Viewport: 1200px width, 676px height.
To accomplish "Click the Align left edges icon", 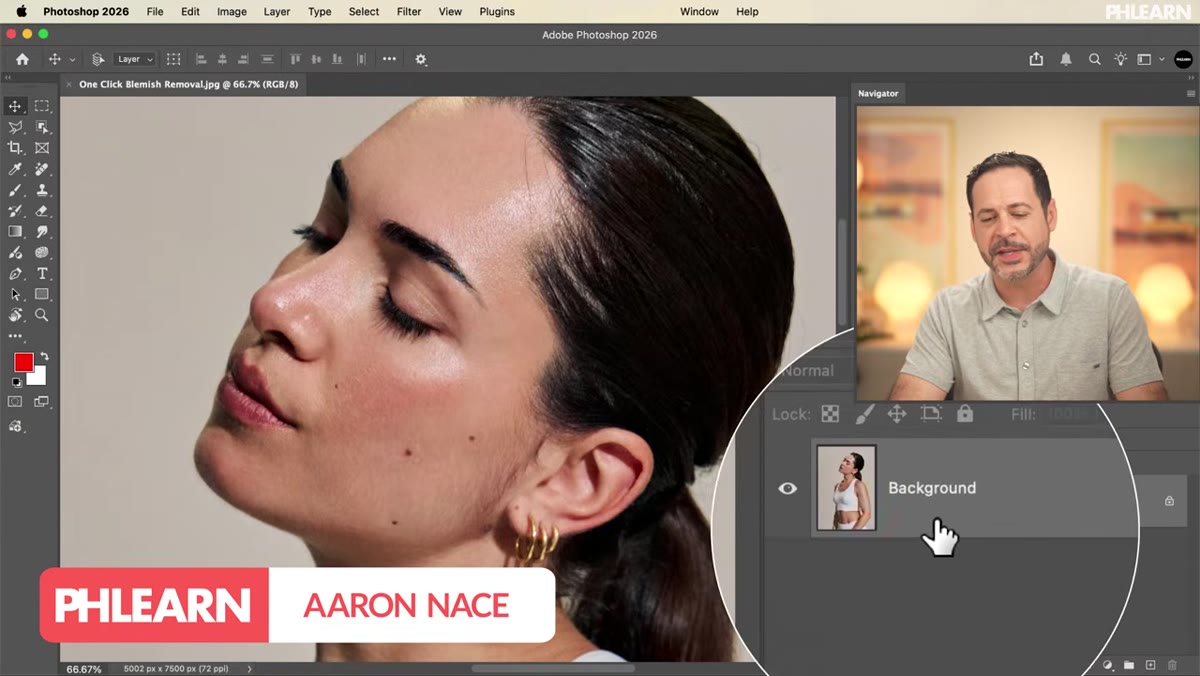I will [x=200, y=59].
